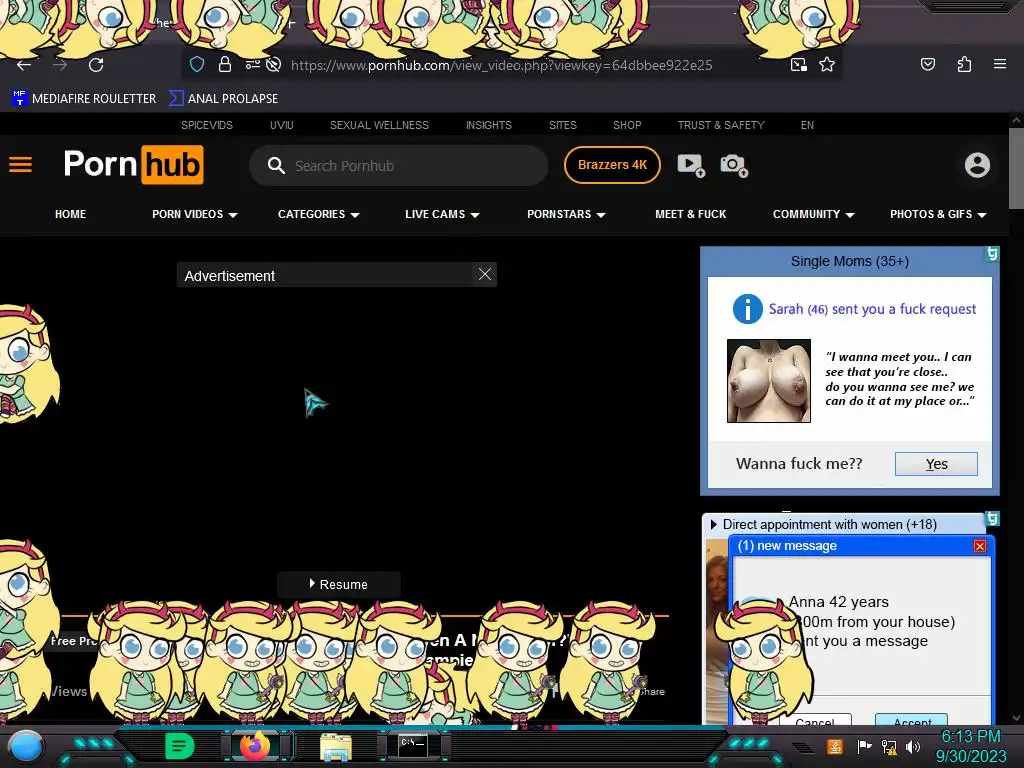Go back one page in Firefox

[x=24, y=65]
